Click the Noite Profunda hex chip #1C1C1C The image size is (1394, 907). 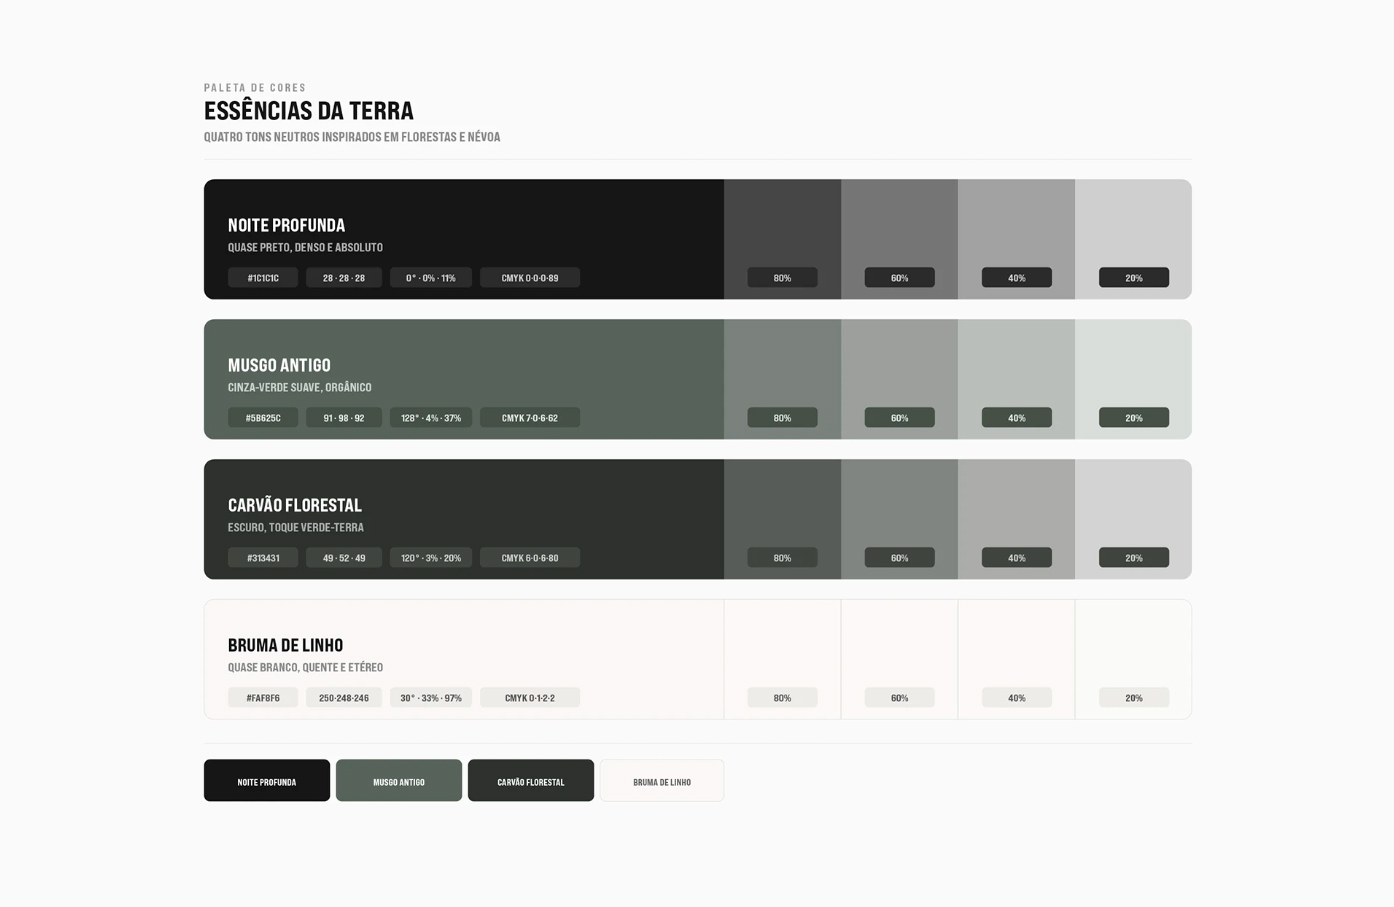263,278
